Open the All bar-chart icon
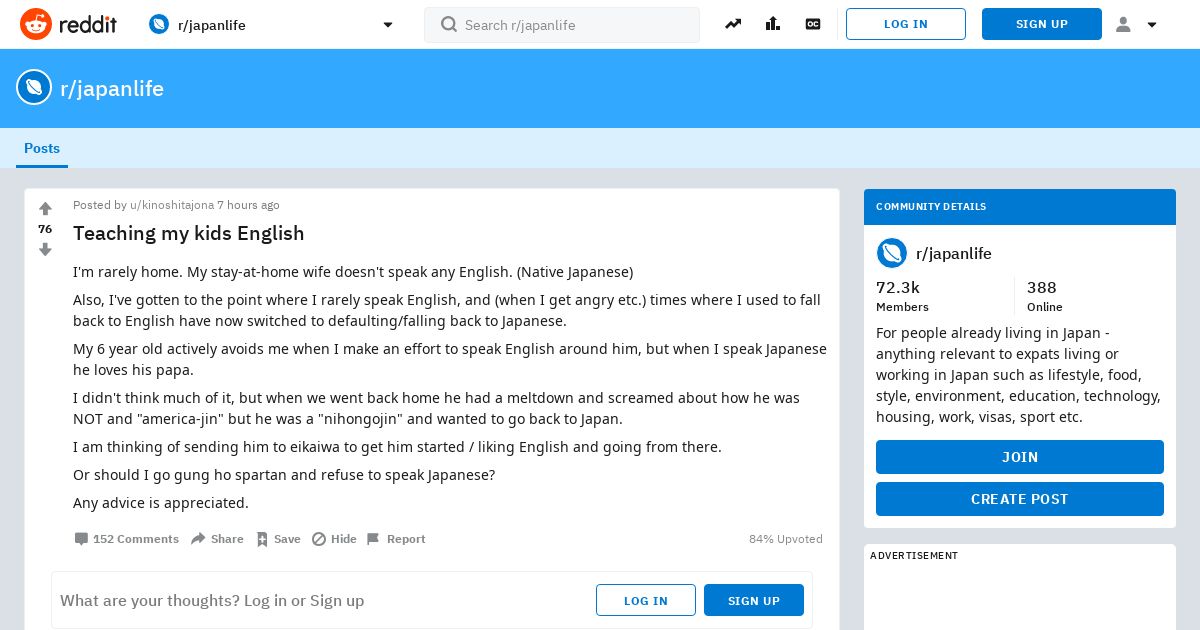This screenshot has width=1200, height=630. [x=773, y=24]
